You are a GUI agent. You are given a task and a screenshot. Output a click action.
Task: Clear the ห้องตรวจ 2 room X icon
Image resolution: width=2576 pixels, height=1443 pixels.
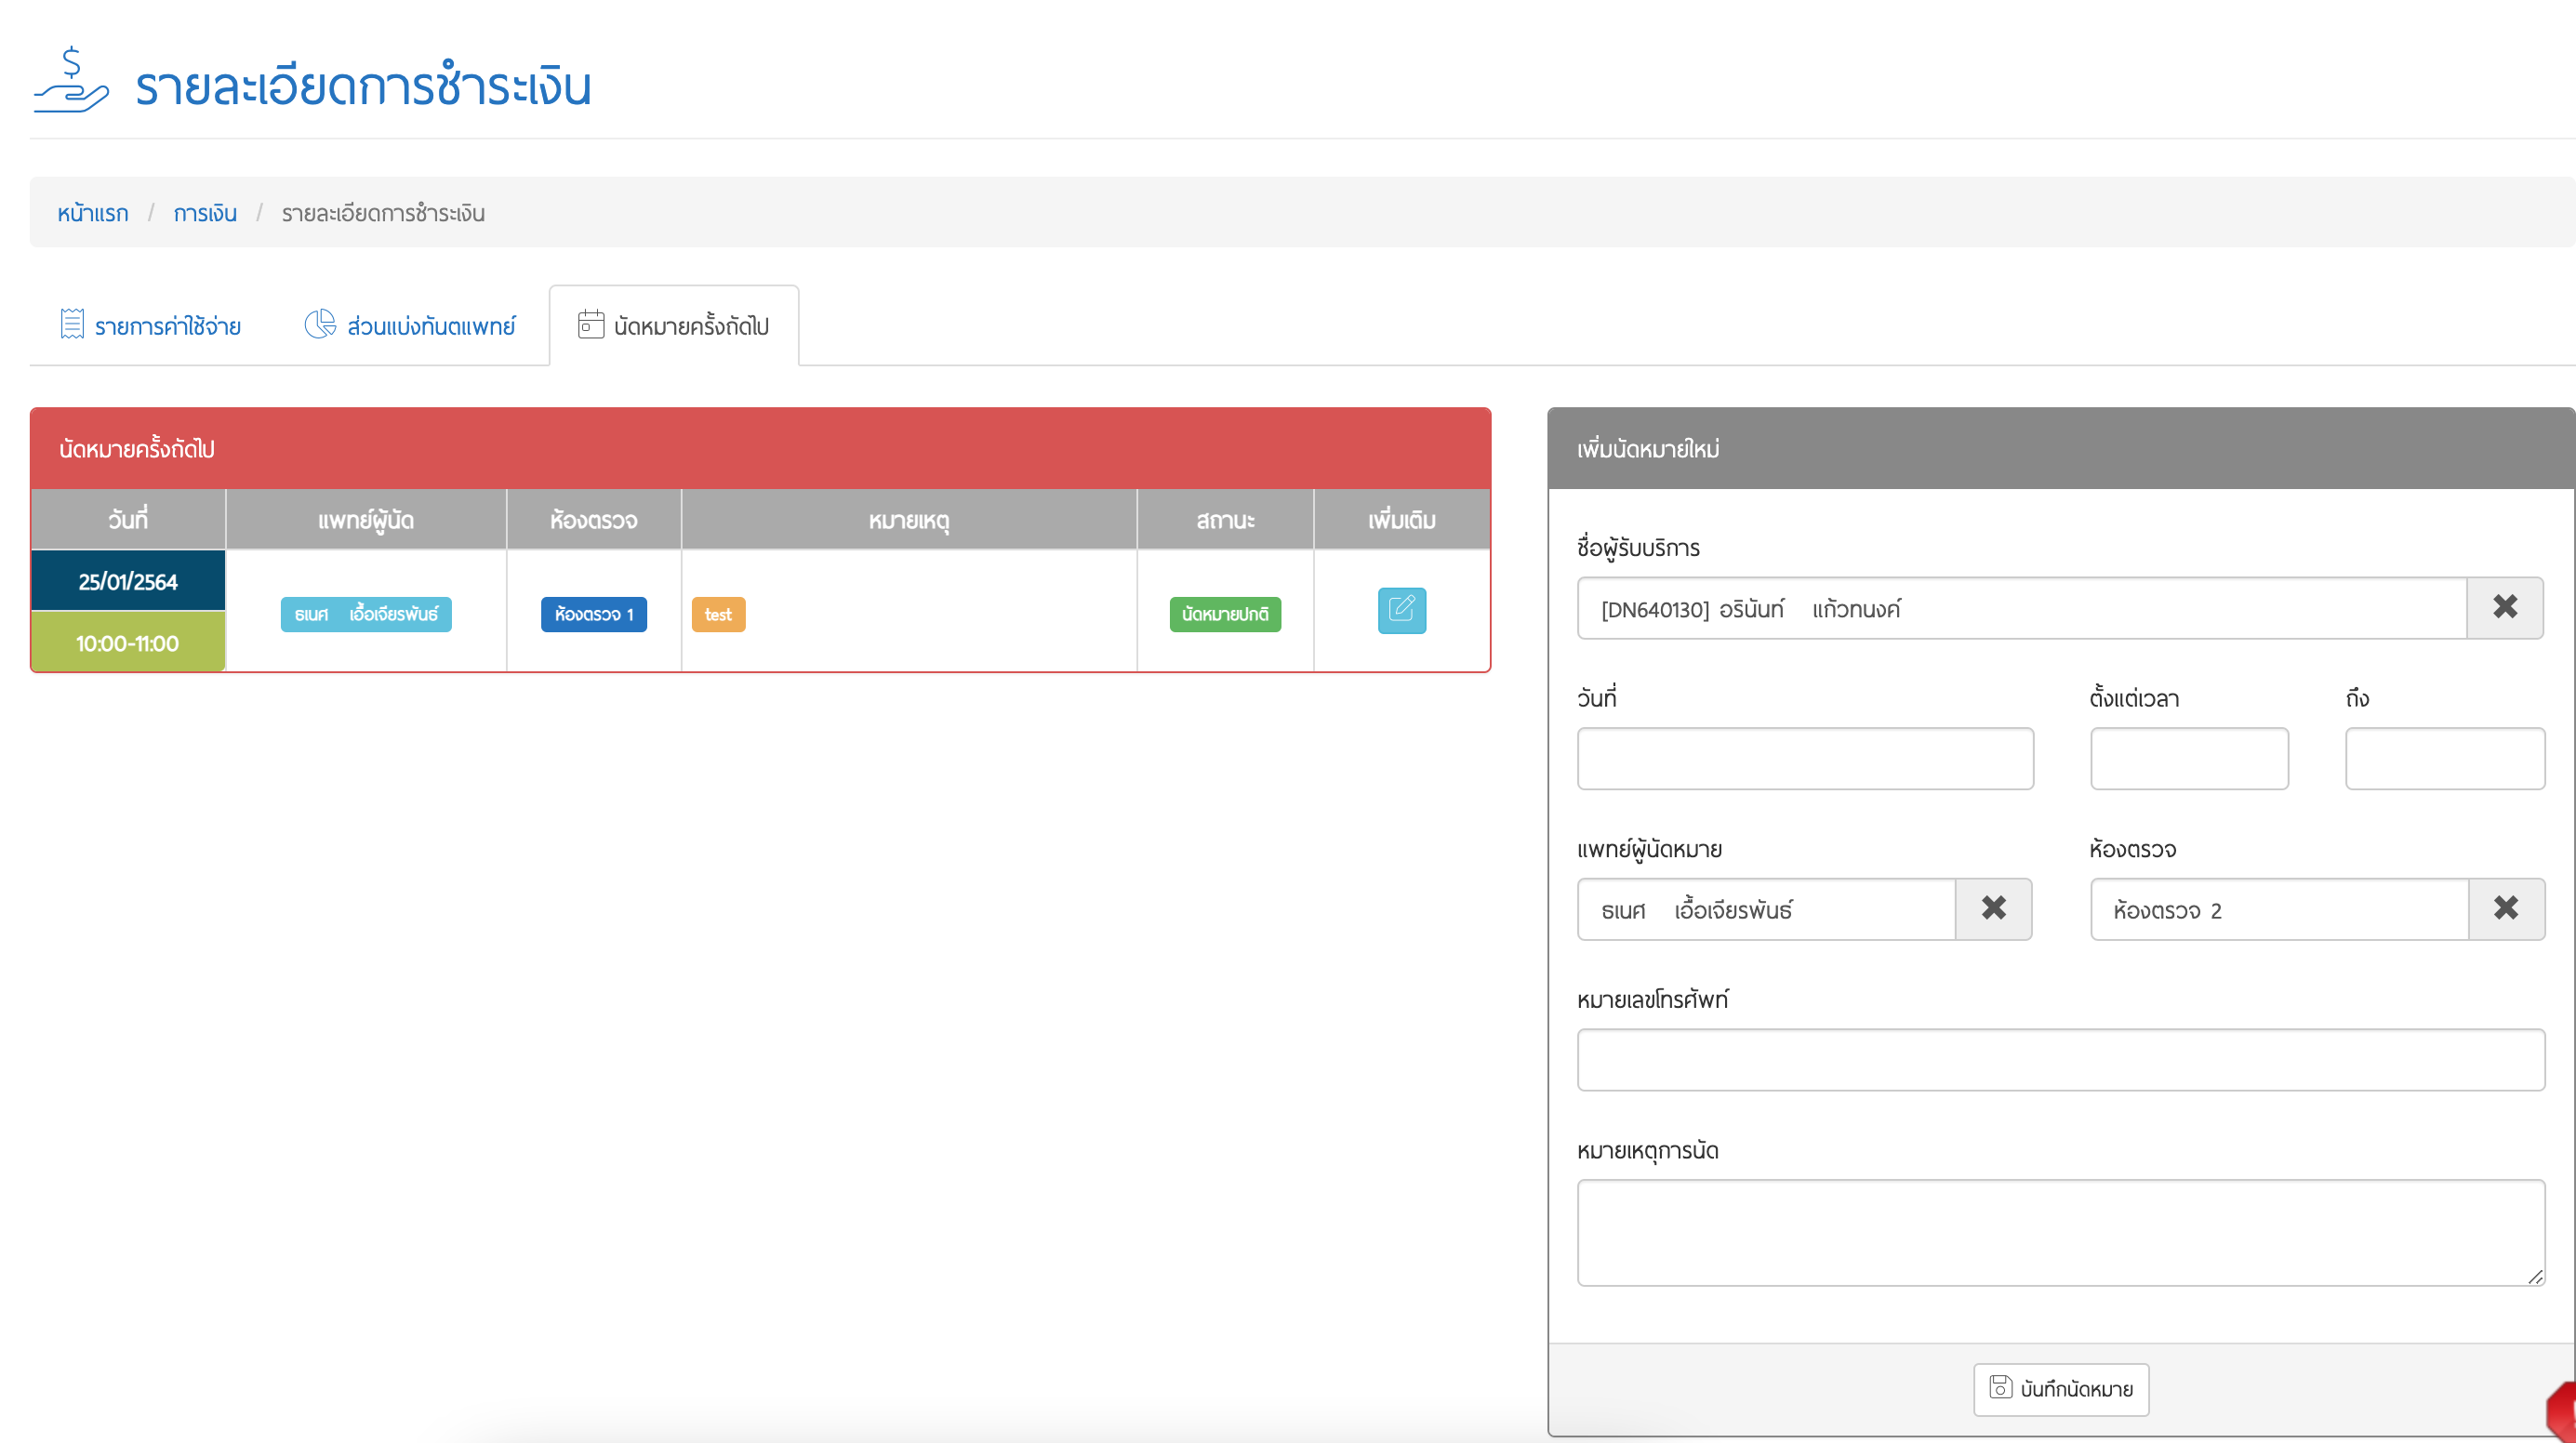(x=2505, y=908)
